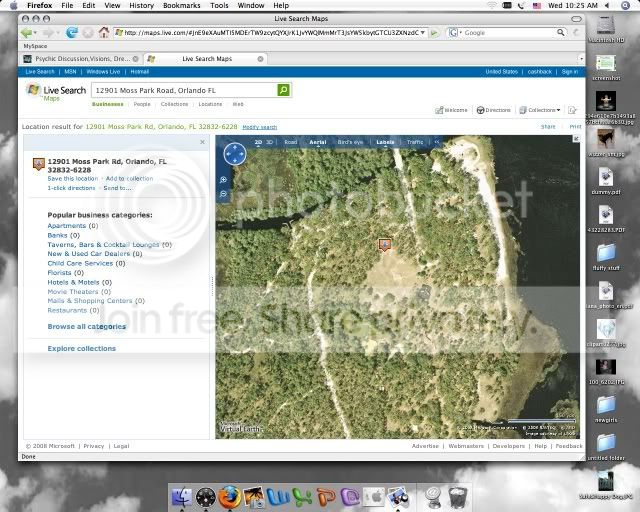
Task: Open the Bookmarks menu
Action: [x=181, y=5]
